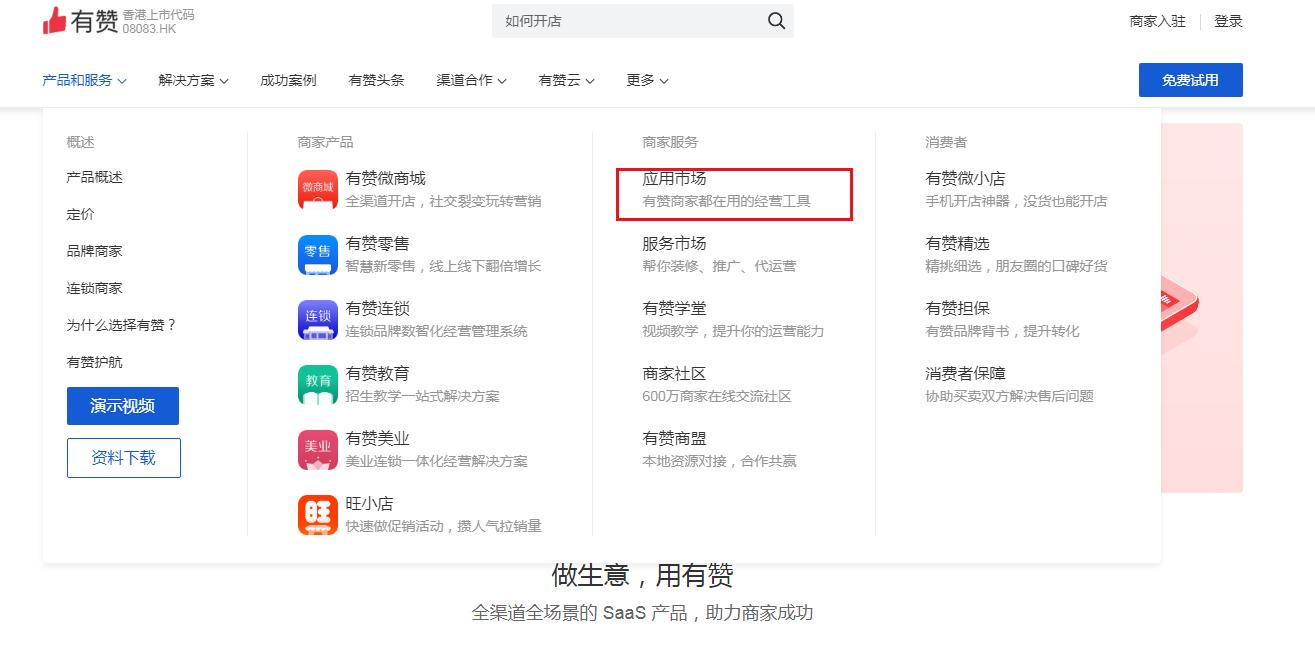
Task: Click text 招生教学一站式解决方案
Action: (423, 396)
